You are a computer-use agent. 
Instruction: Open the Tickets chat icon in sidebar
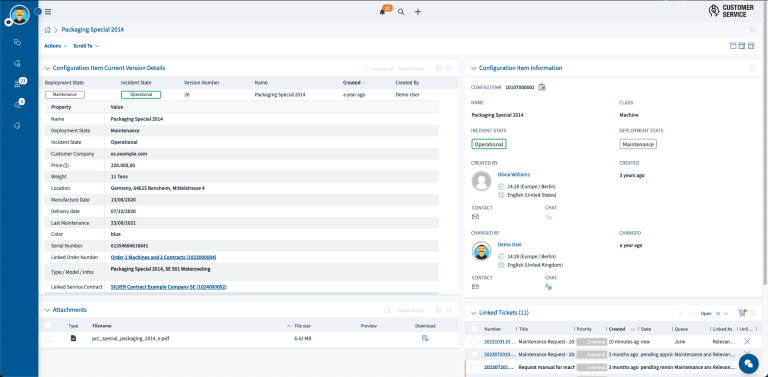[x=18, y=43]
